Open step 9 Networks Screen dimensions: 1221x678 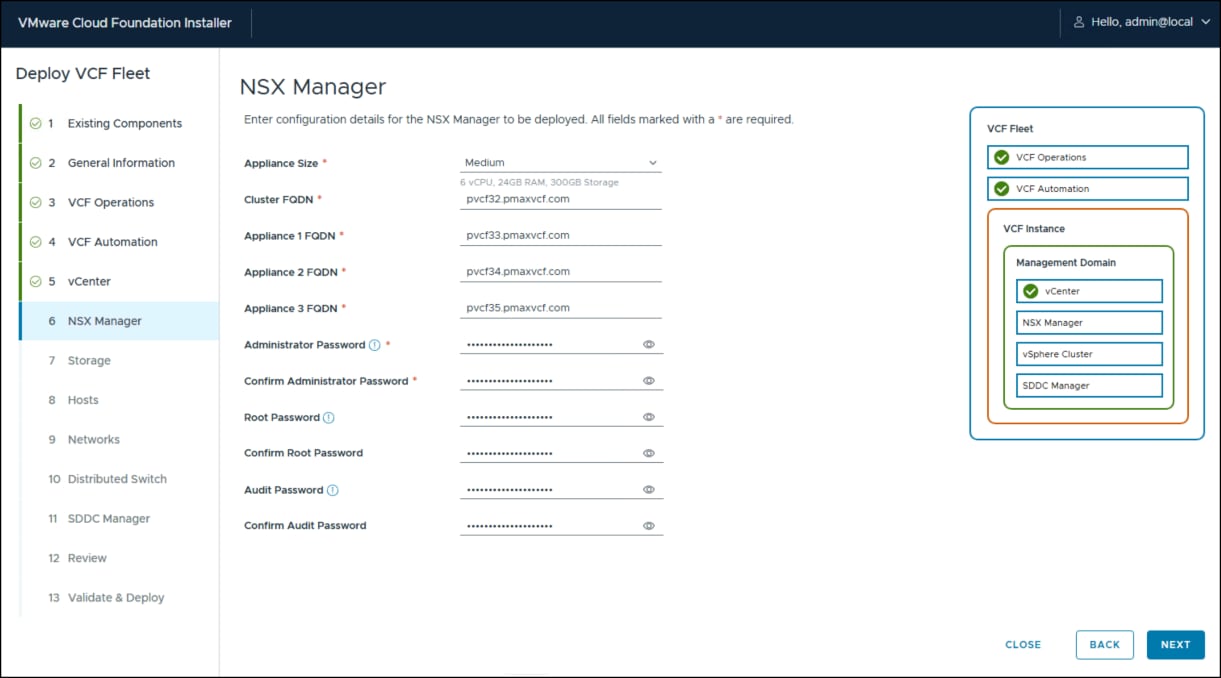119,440
